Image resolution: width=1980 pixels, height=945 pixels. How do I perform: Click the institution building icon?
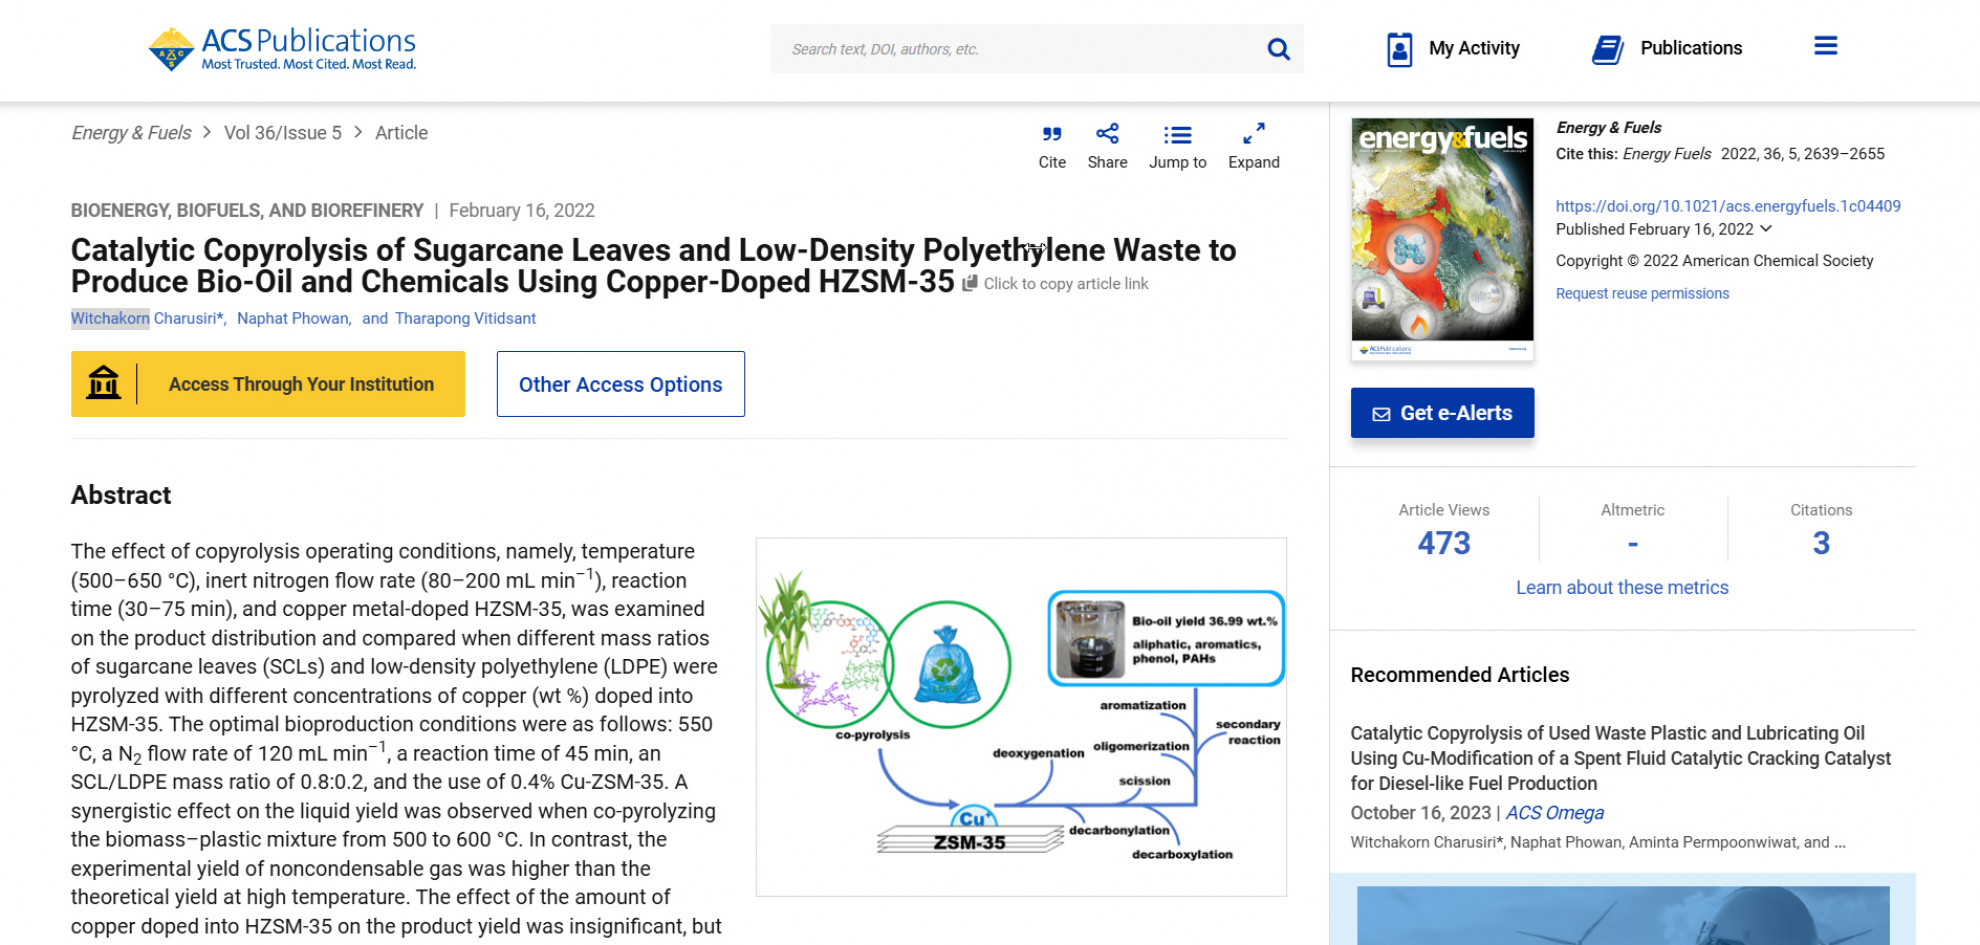[x=103, y=383]
